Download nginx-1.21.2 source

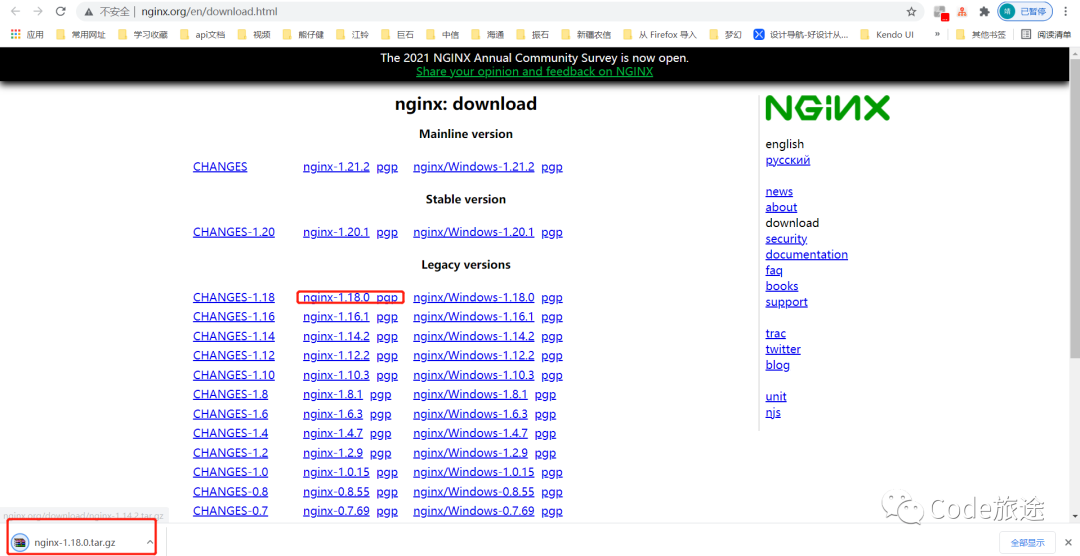pyautogui.click(x=336, y=167)
